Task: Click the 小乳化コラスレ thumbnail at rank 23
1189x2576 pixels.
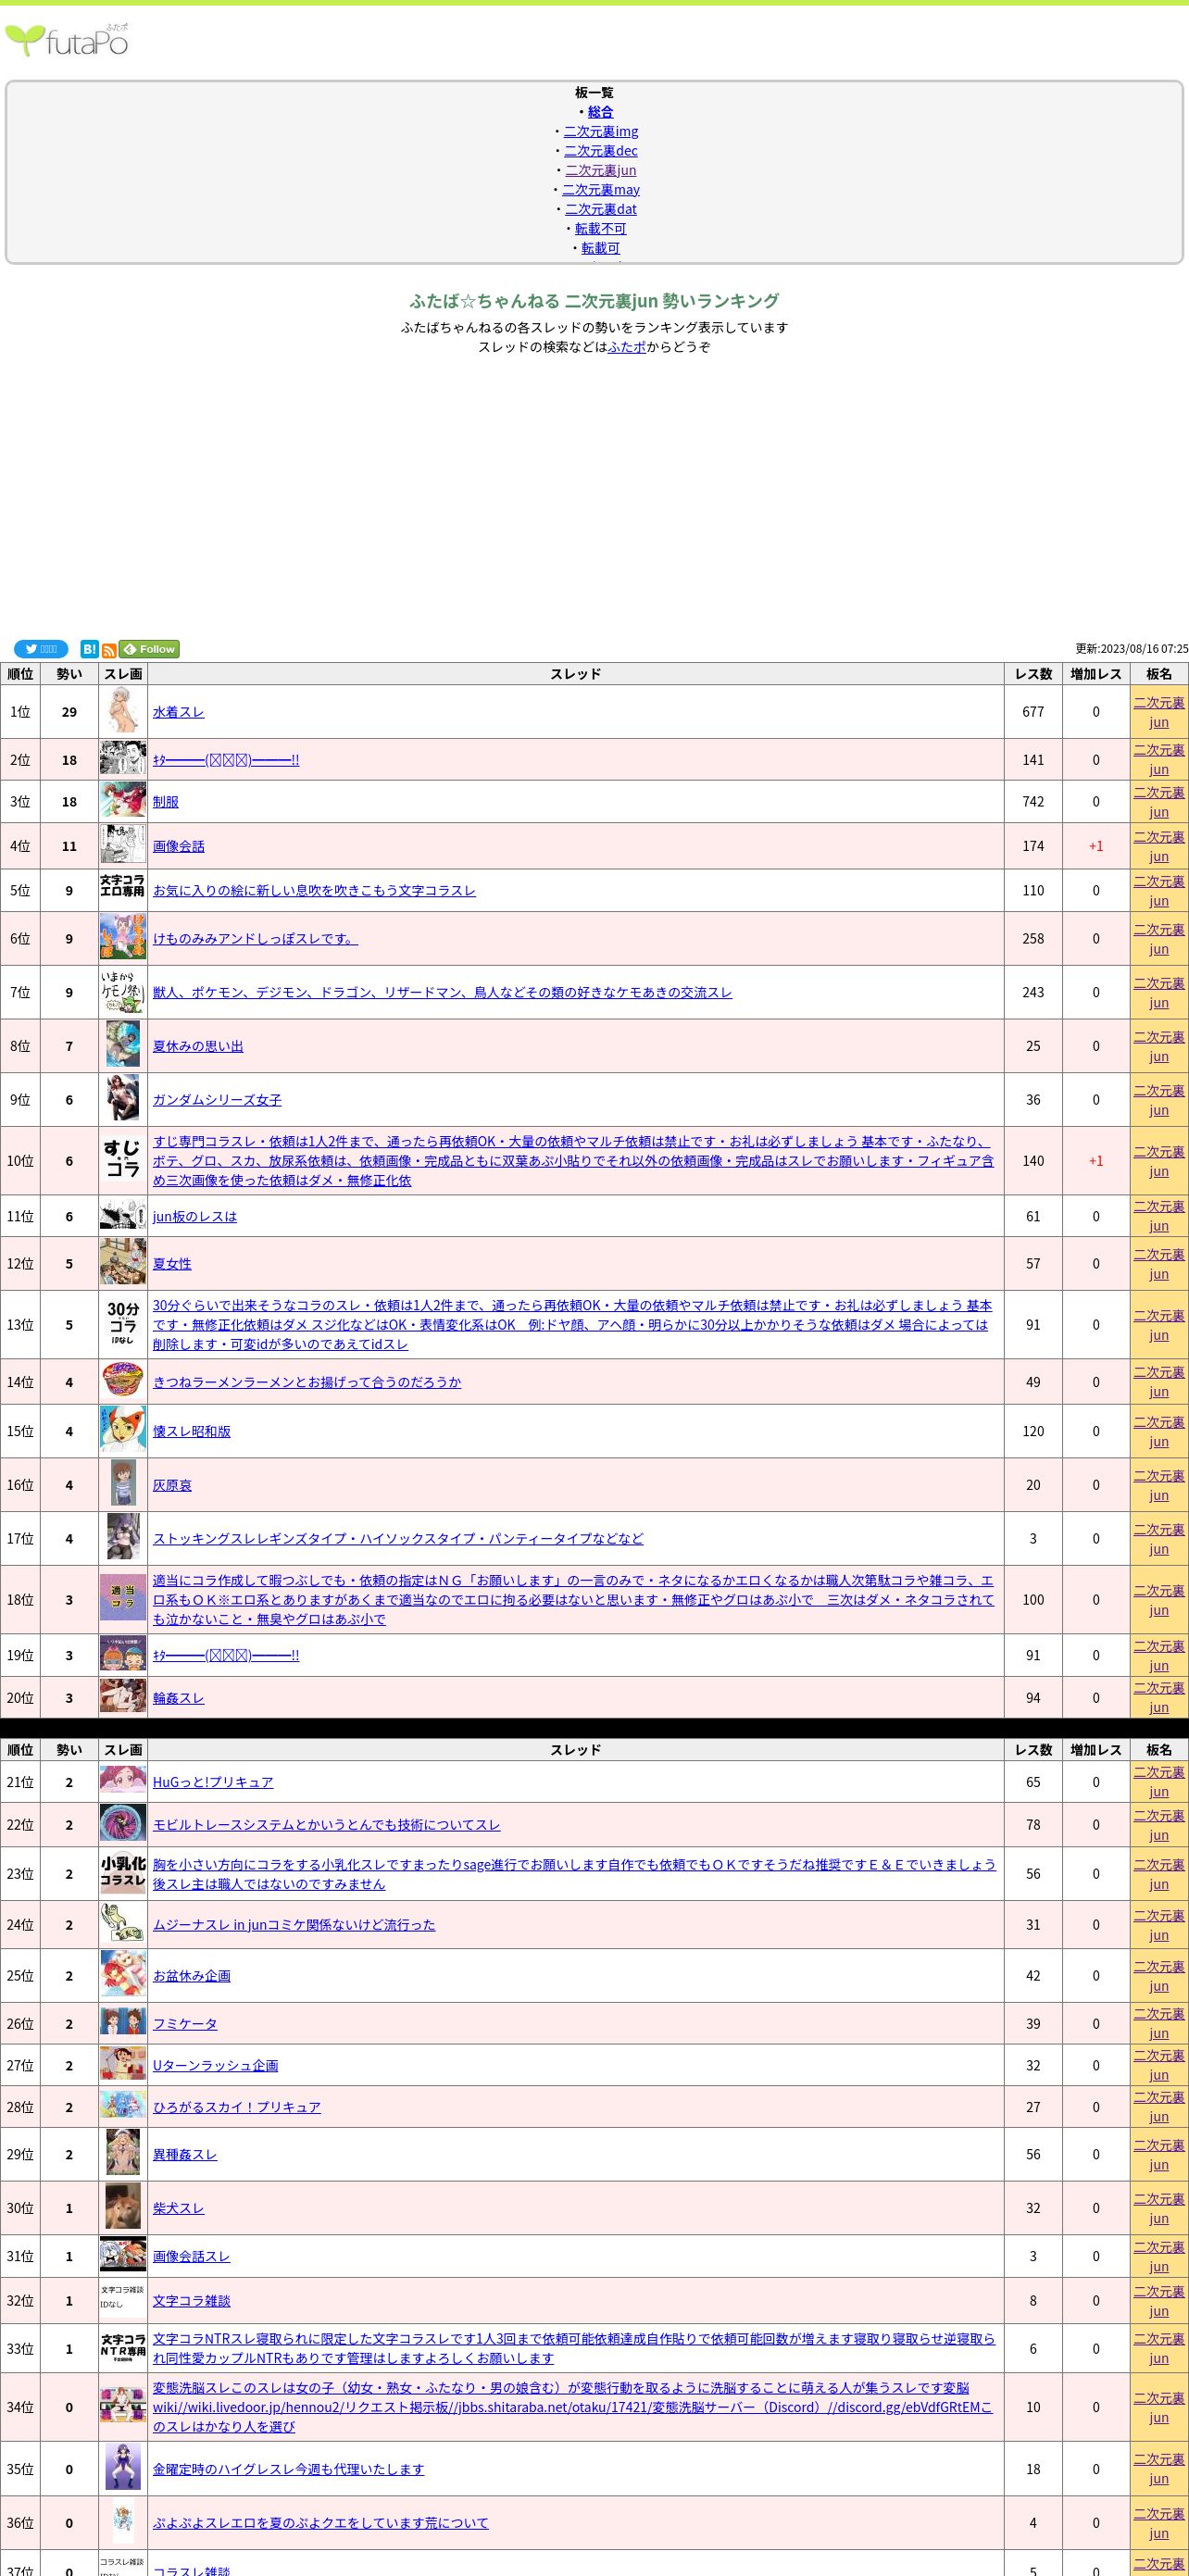Action: [x=123, y=1874]
